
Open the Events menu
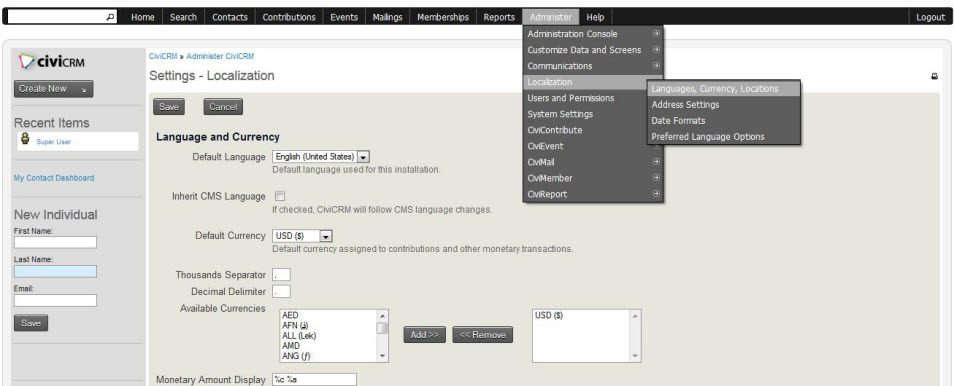pyautogui.click(x=344, y=17)
